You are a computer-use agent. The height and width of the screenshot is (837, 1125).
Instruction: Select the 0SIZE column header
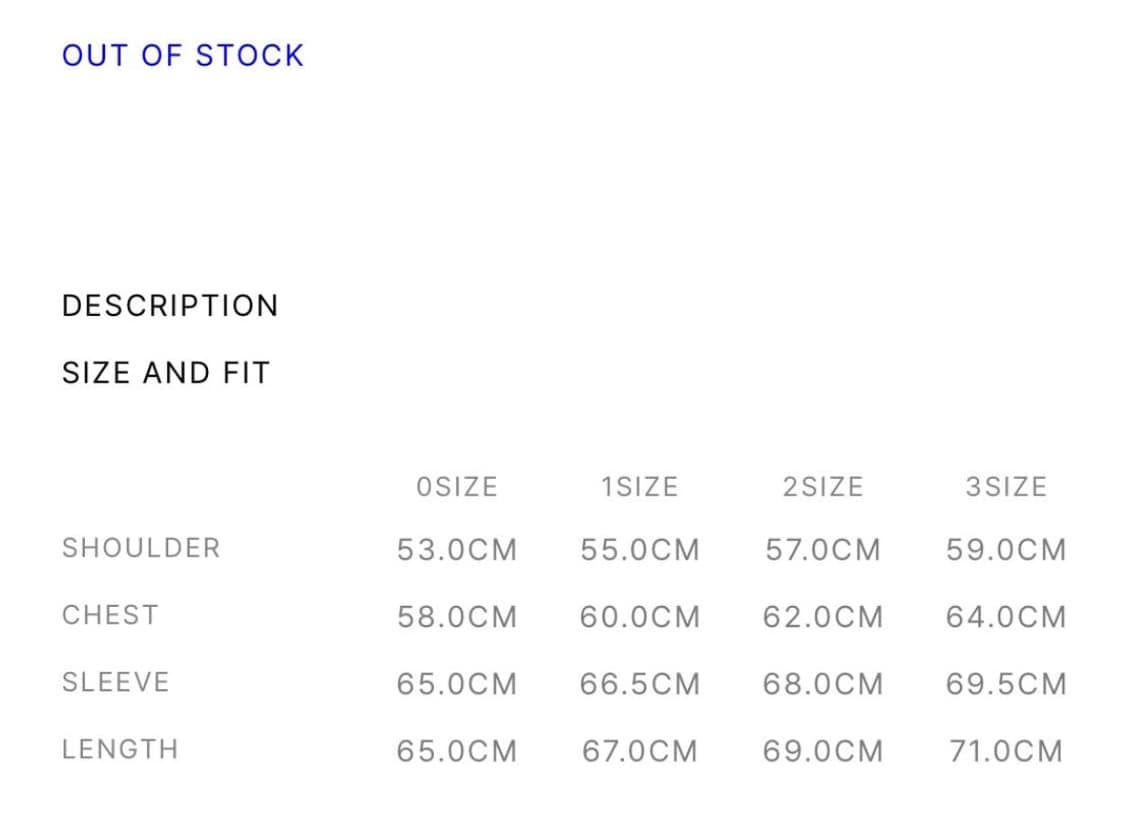click(x=457, y=487)
